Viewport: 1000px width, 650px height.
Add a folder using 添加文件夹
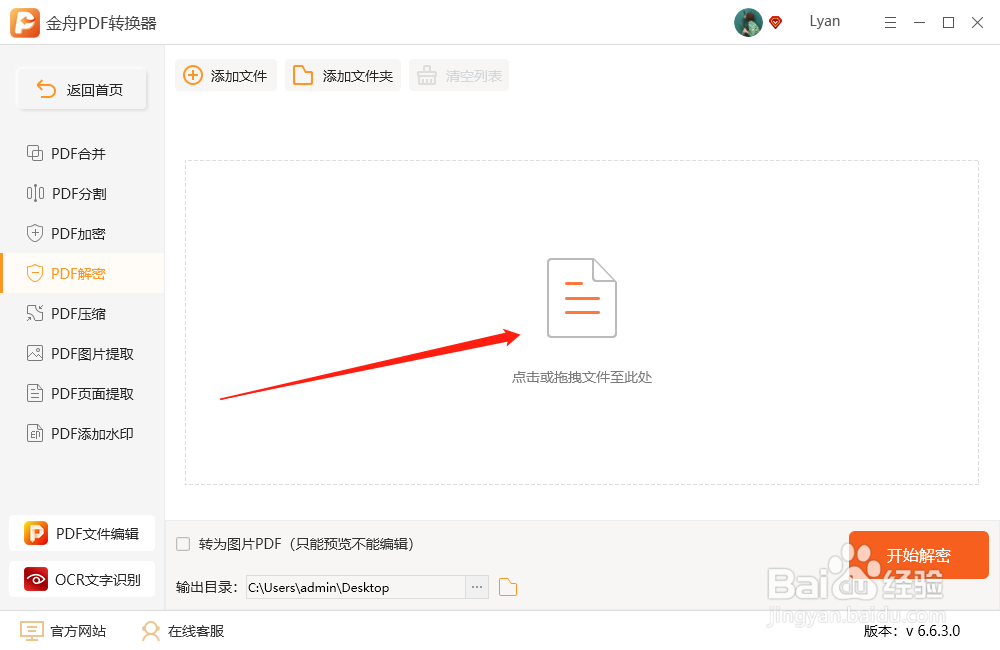[342, 74]
